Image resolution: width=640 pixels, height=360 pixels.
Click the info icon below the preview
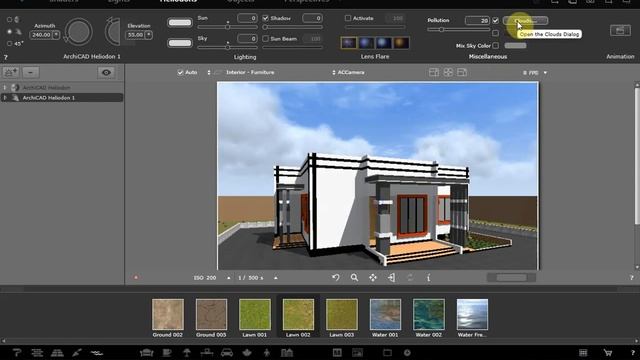[428, 278]
